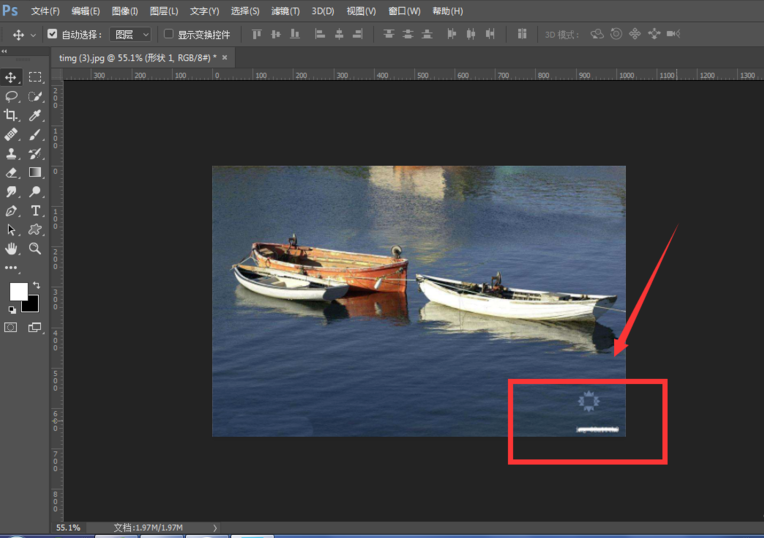Select the Rectangular Marquee tool
This screenshot has height=538, width=764.
pyautogui.click(x=35, y=77)
